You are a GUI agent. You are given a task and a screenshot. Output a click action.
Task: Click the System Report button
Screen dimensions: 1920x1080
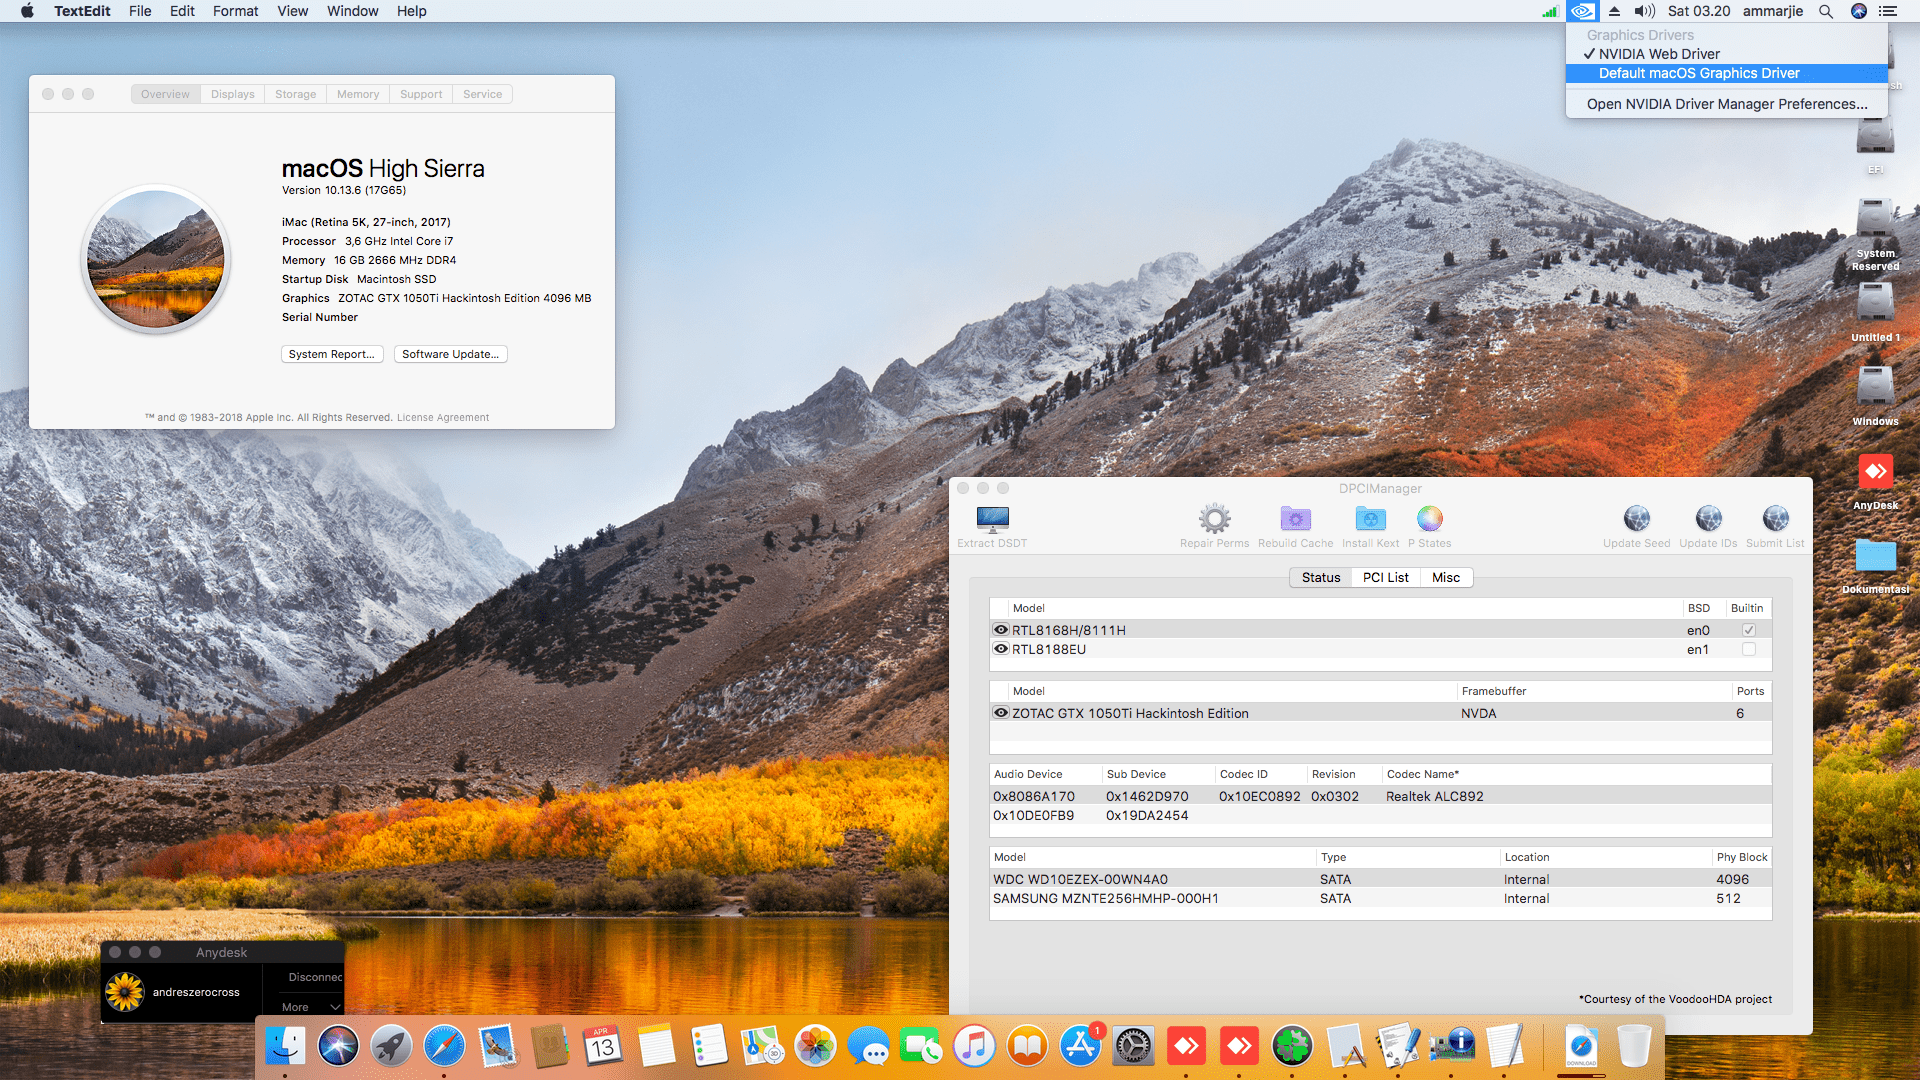331,354
